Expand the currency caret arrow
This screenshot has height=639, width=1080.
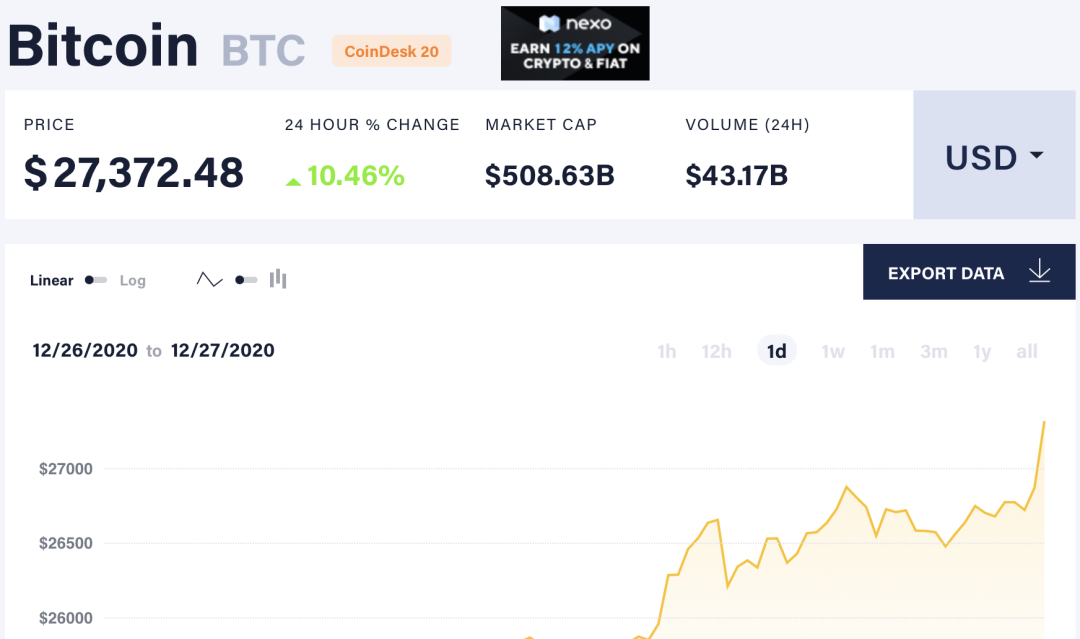(1036, 156)
